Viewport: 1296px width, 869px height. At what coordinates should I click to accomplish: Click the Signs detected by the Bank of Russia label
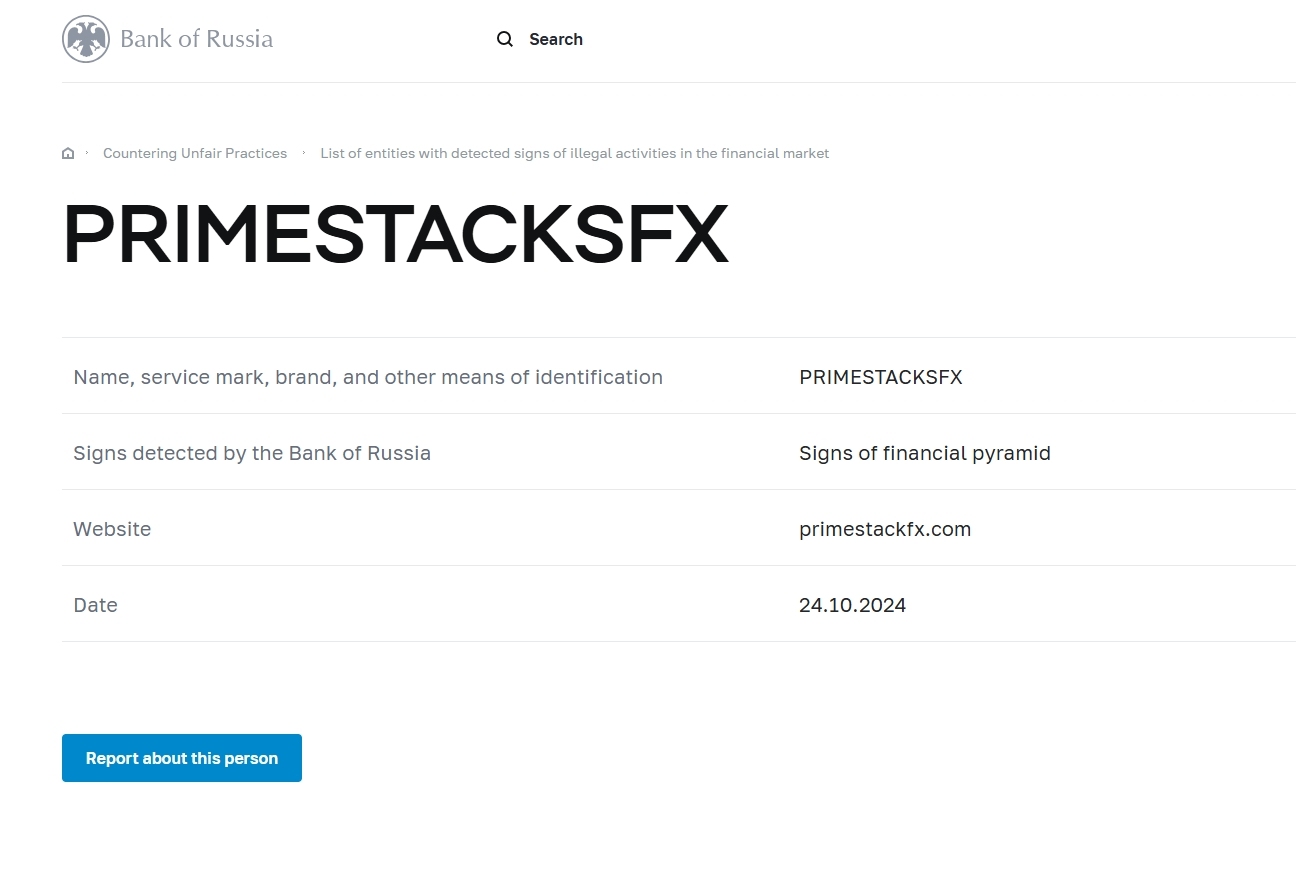252,453
